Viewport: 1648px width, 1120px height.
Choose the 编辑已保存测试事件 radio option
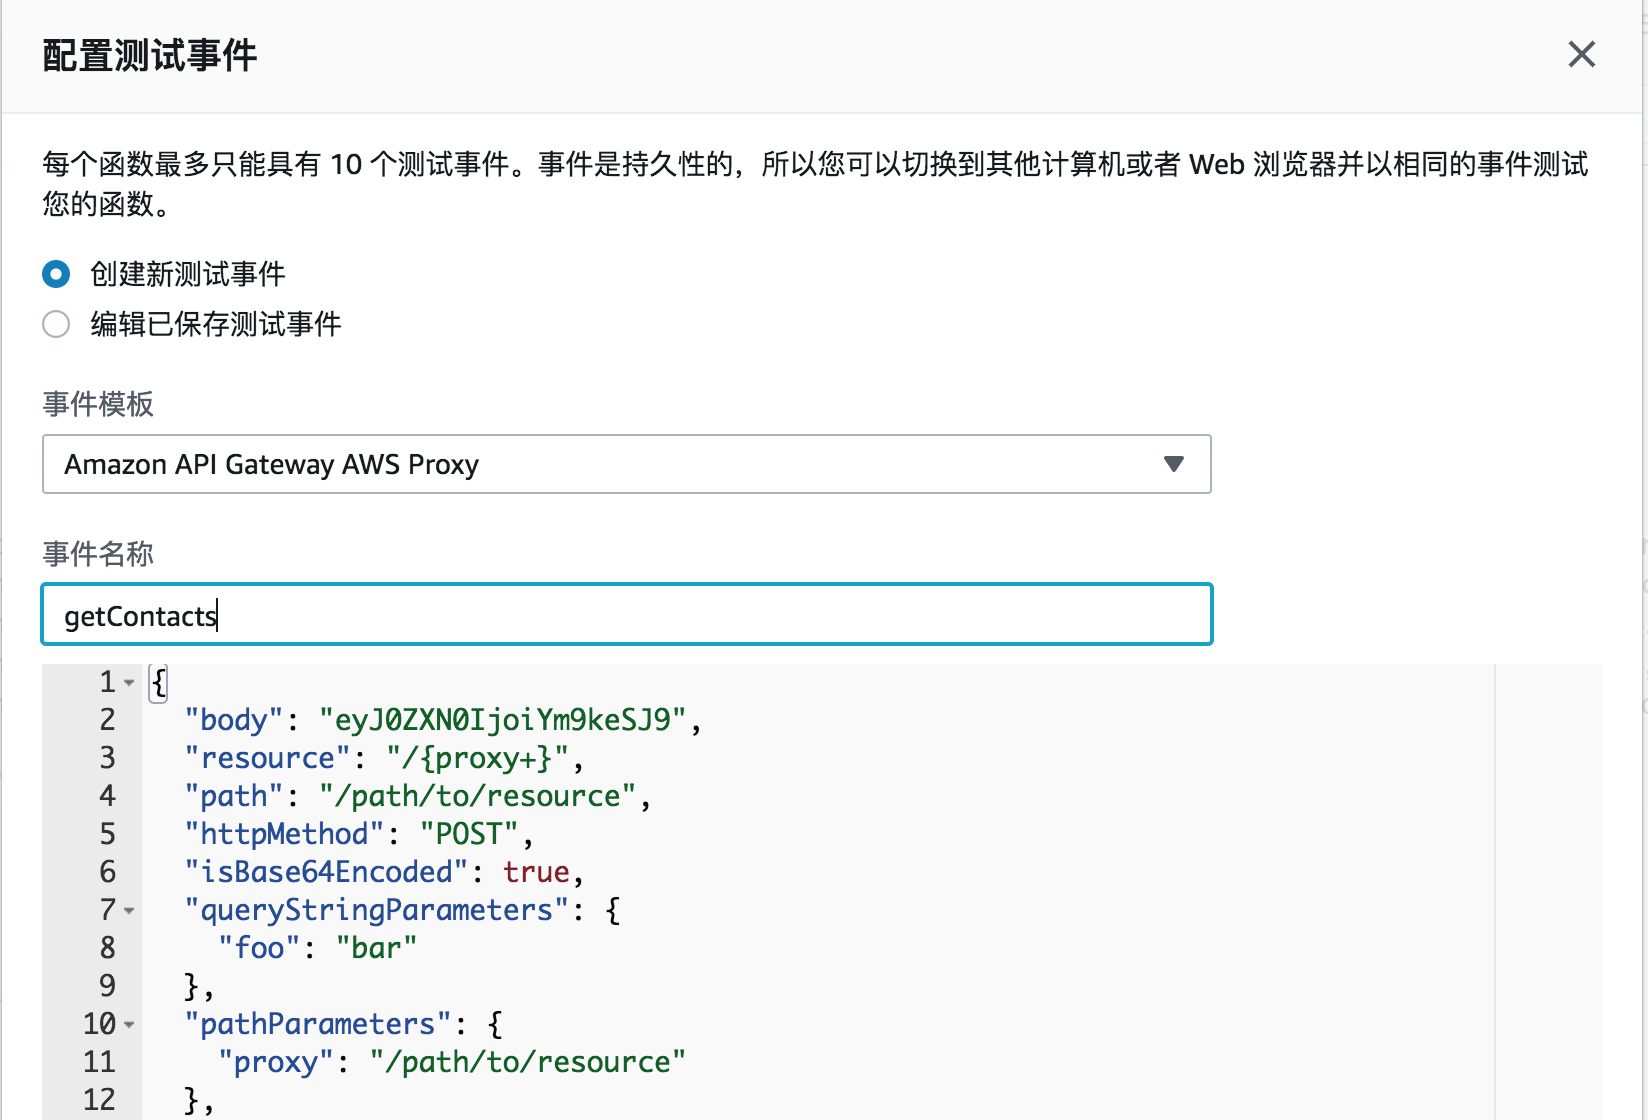[56, 324]
